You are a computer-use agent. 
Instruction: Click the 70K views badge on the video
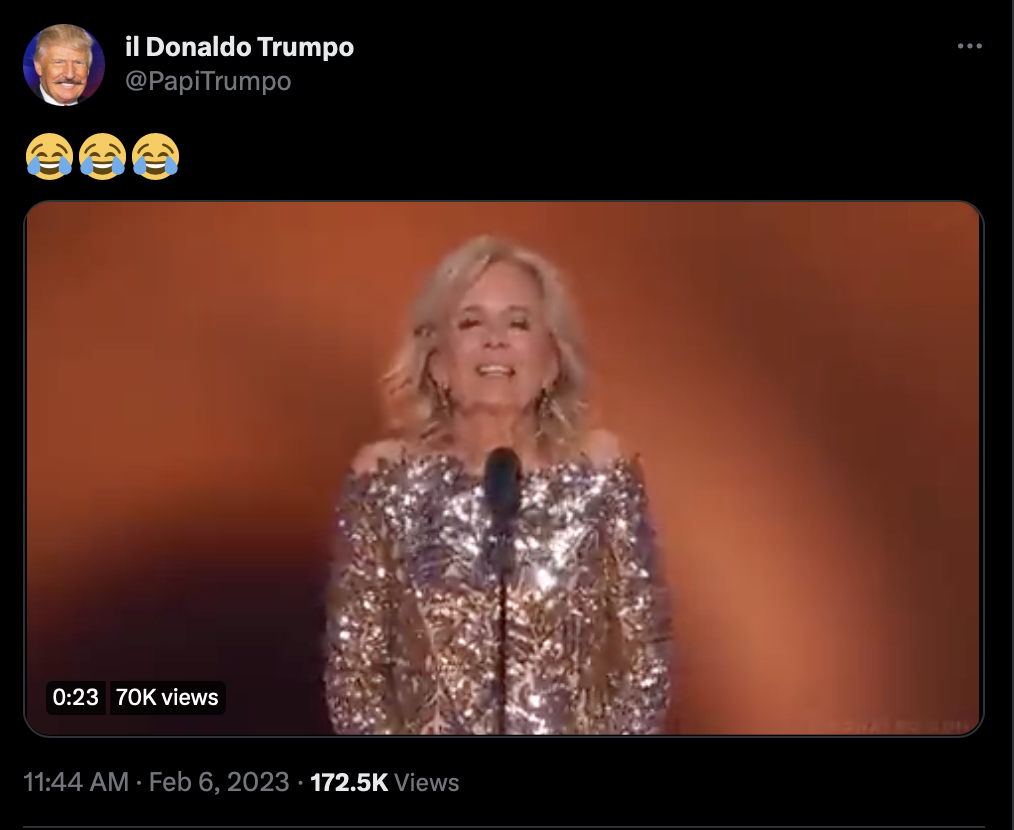[x=167, y=697]
